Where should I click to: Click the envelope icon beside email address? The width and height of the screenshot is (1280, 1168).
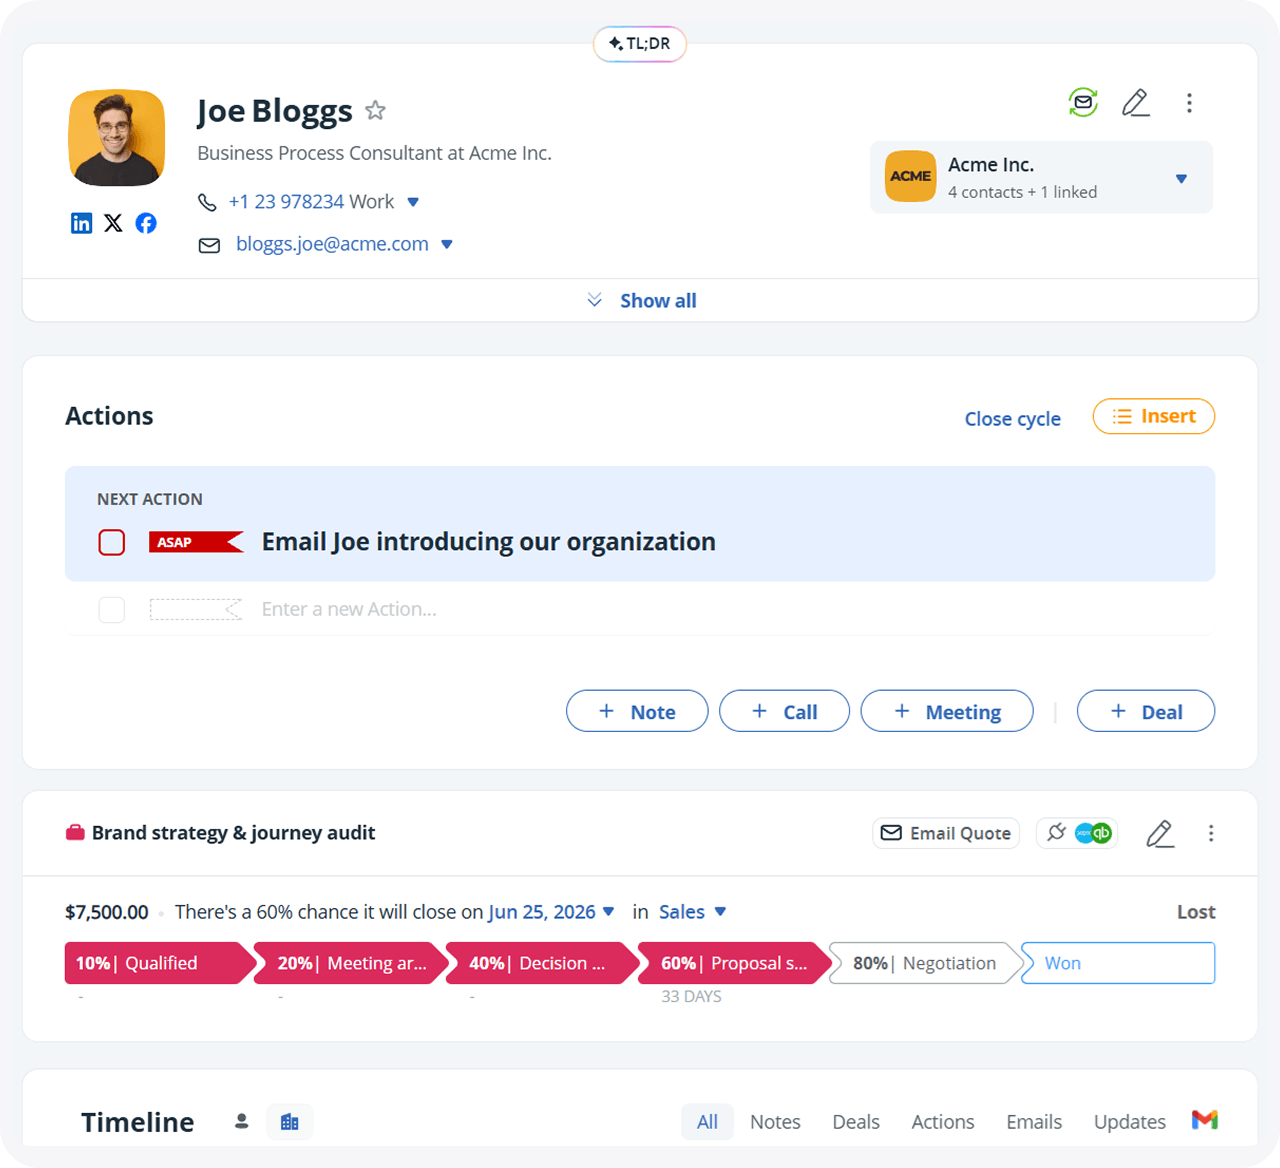pyautogui.click(x=209, y=245)
